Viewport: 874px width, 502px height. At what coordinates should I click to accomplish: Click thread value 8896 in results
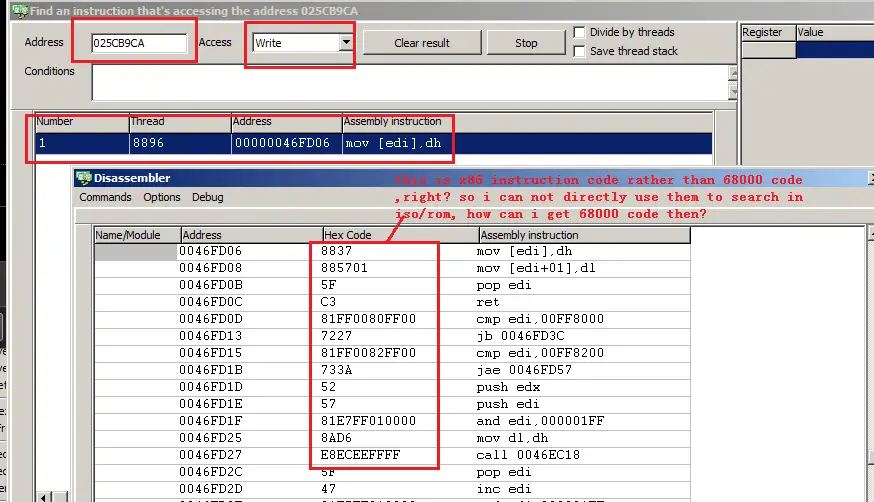pos(148,143)
